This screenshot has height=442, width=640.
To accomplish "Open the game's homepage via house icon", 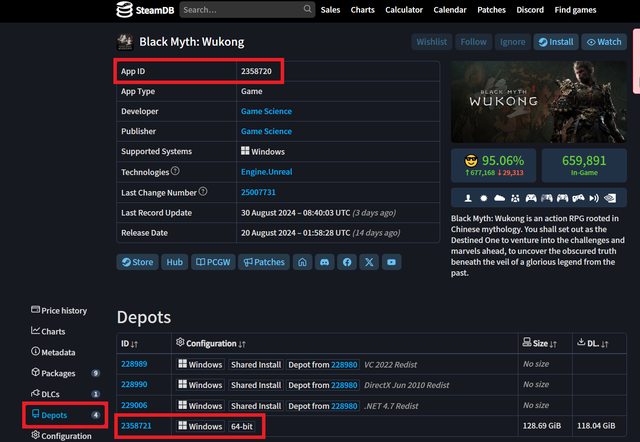I will point(303,262).
